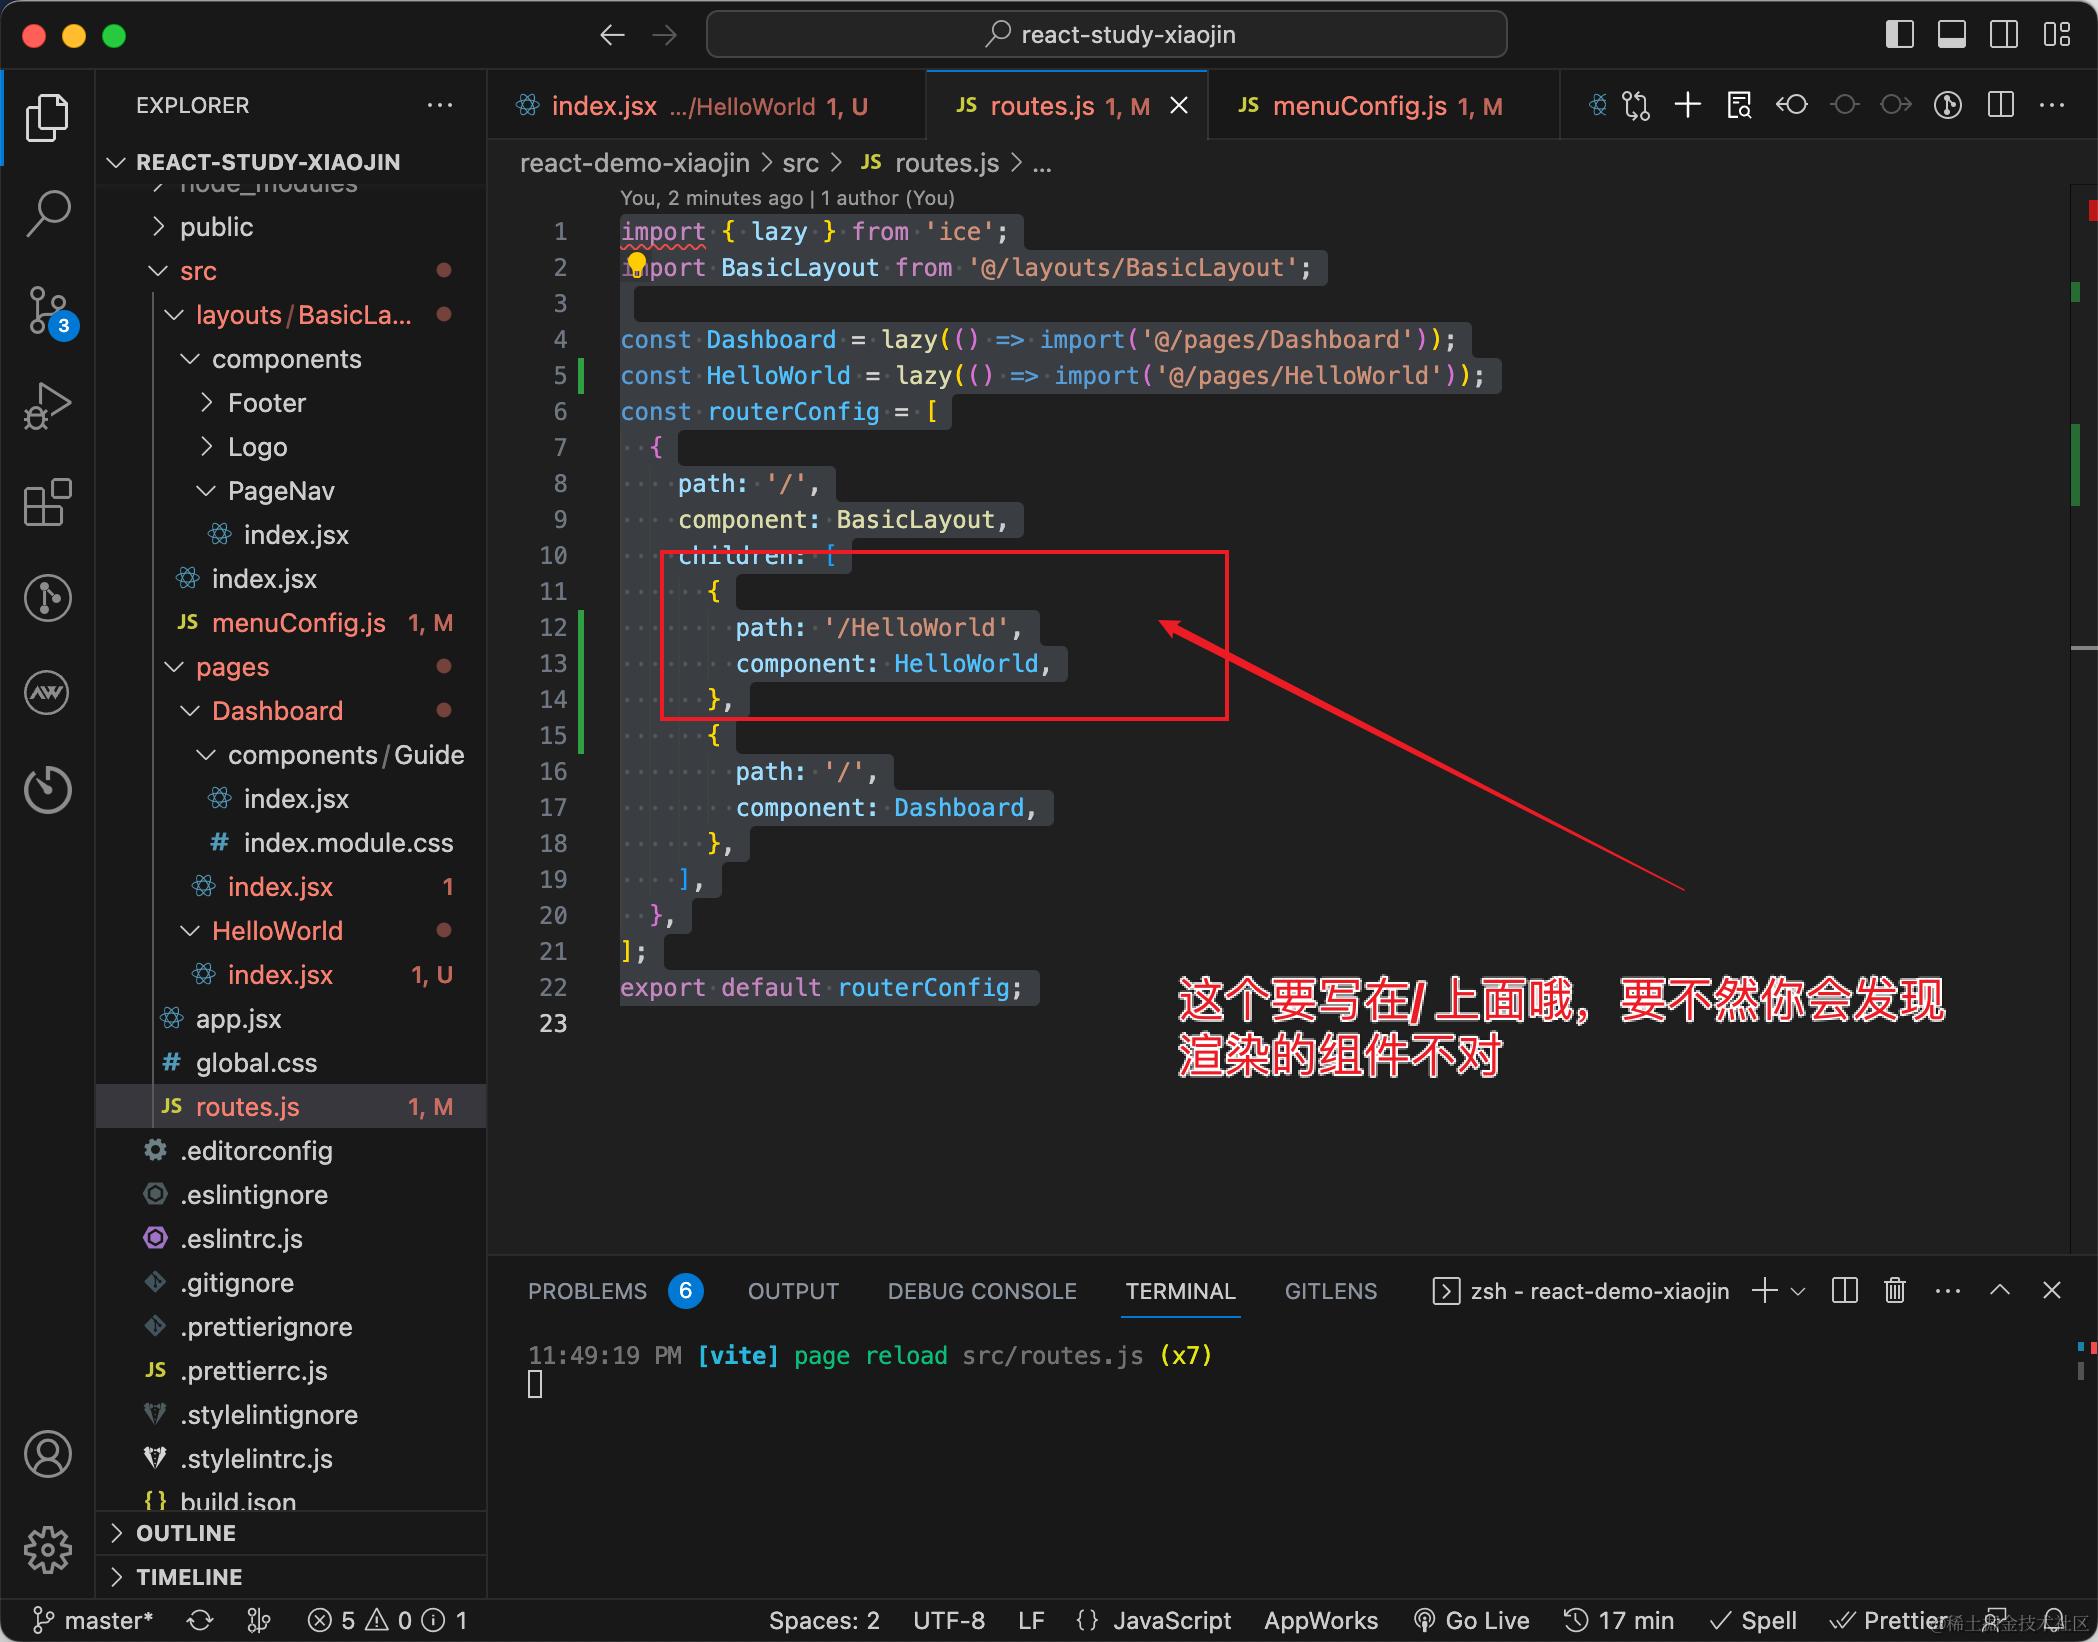Switch to the PROBLEMS panel tab
This screenshot has height=1642, width=2098.
click(587, 1291)
